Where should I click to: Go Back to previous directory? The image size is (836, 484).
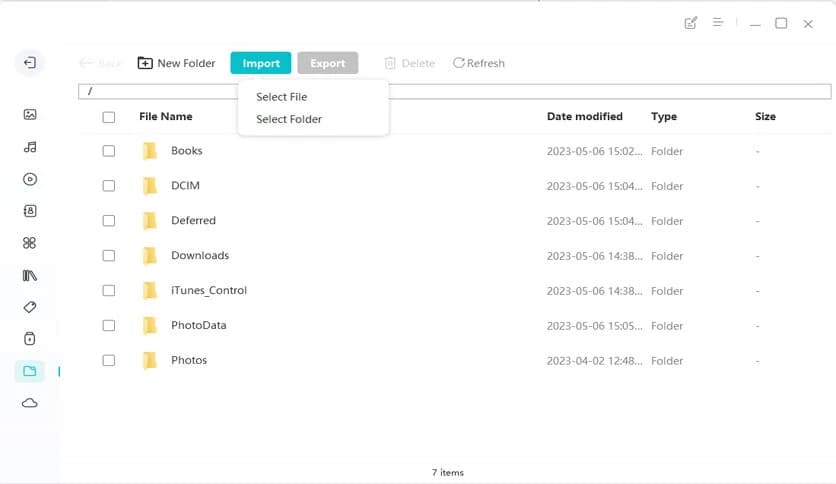(100, 63)
